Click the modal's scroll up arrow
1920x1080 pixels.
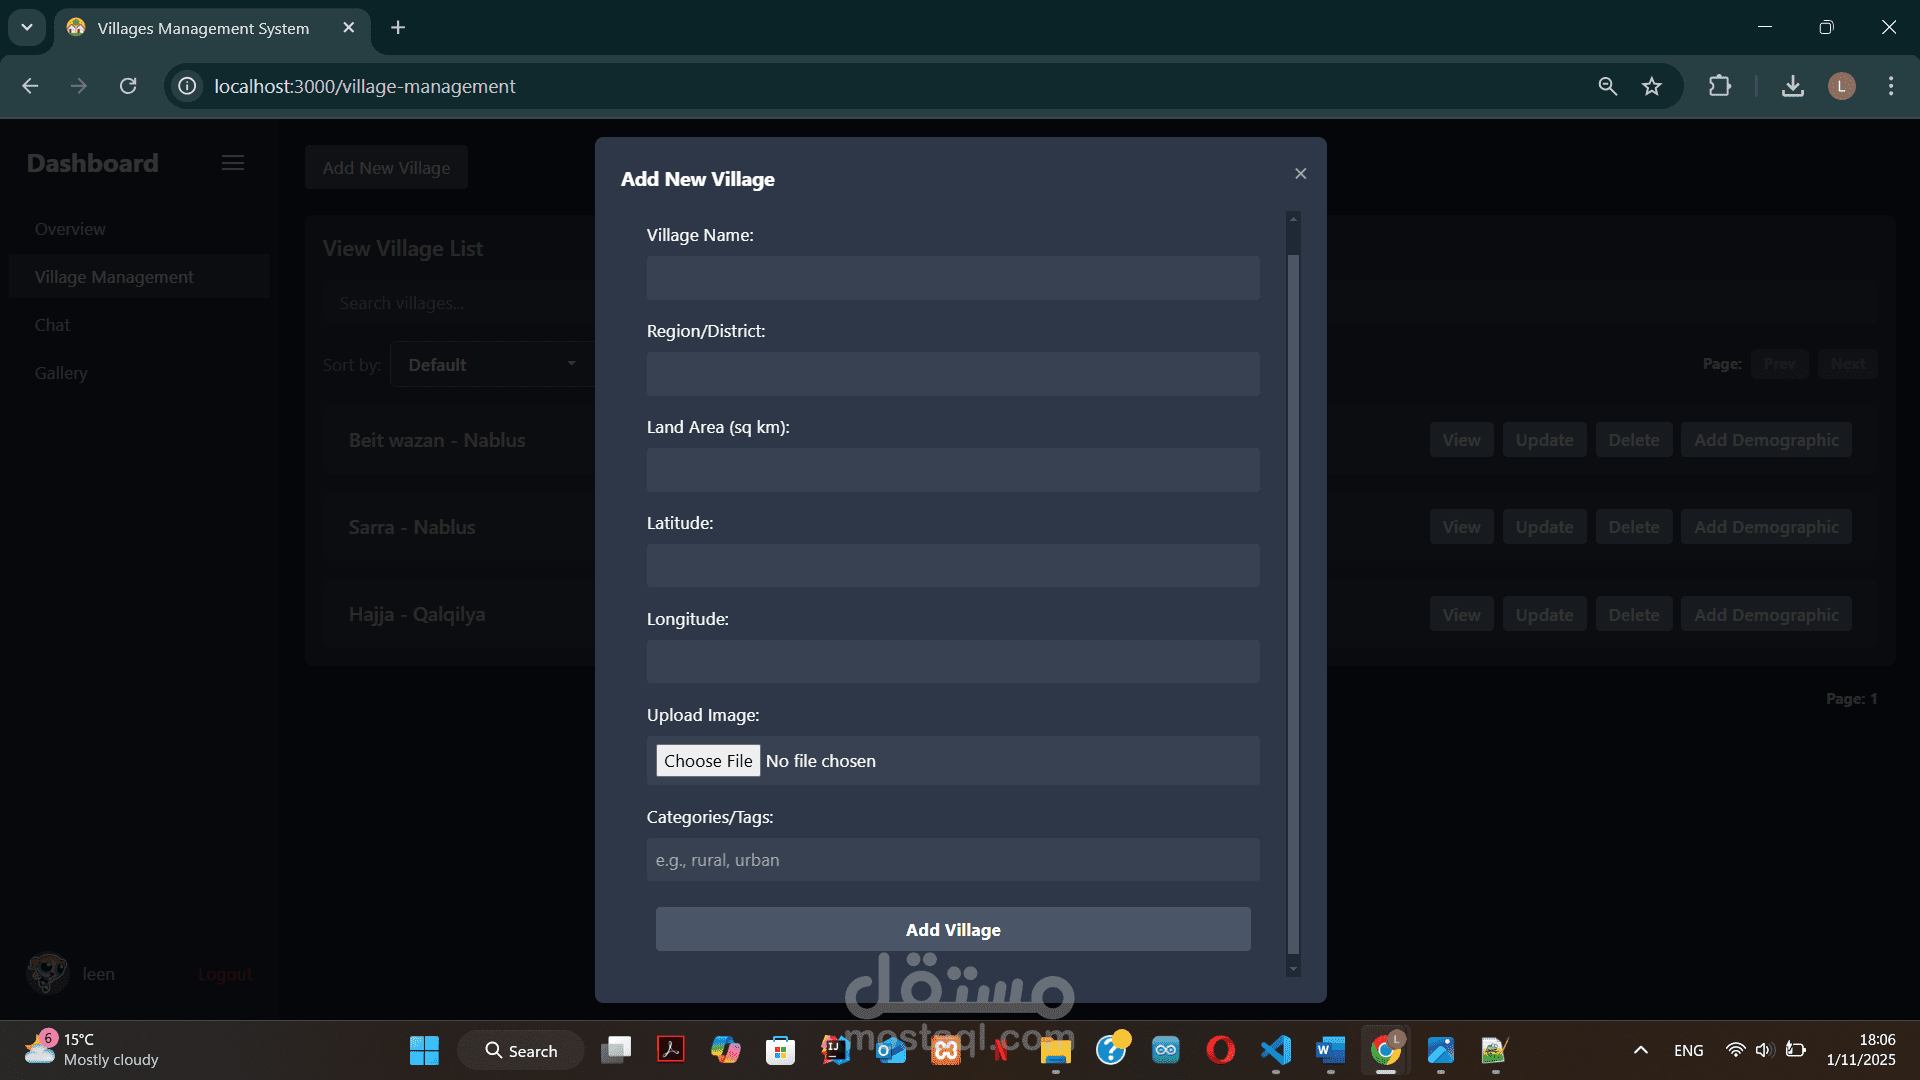(x=1293, y=219)
